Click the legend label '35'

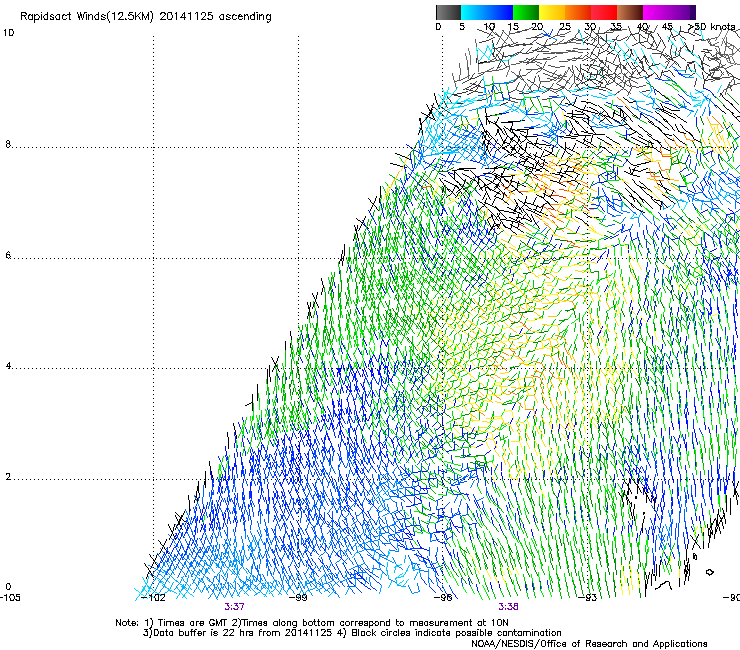point(616,27)
